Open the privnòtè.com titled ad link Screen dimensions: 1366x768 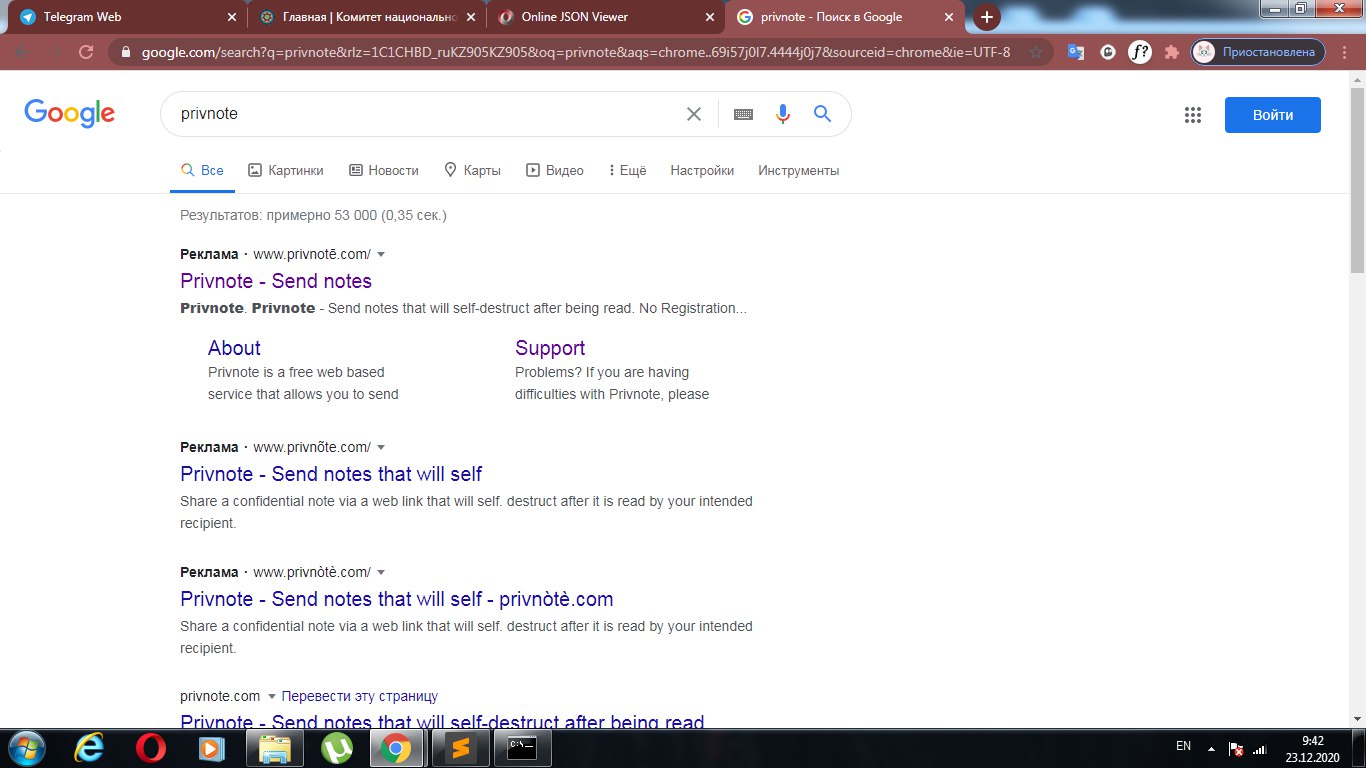(397, 599)
